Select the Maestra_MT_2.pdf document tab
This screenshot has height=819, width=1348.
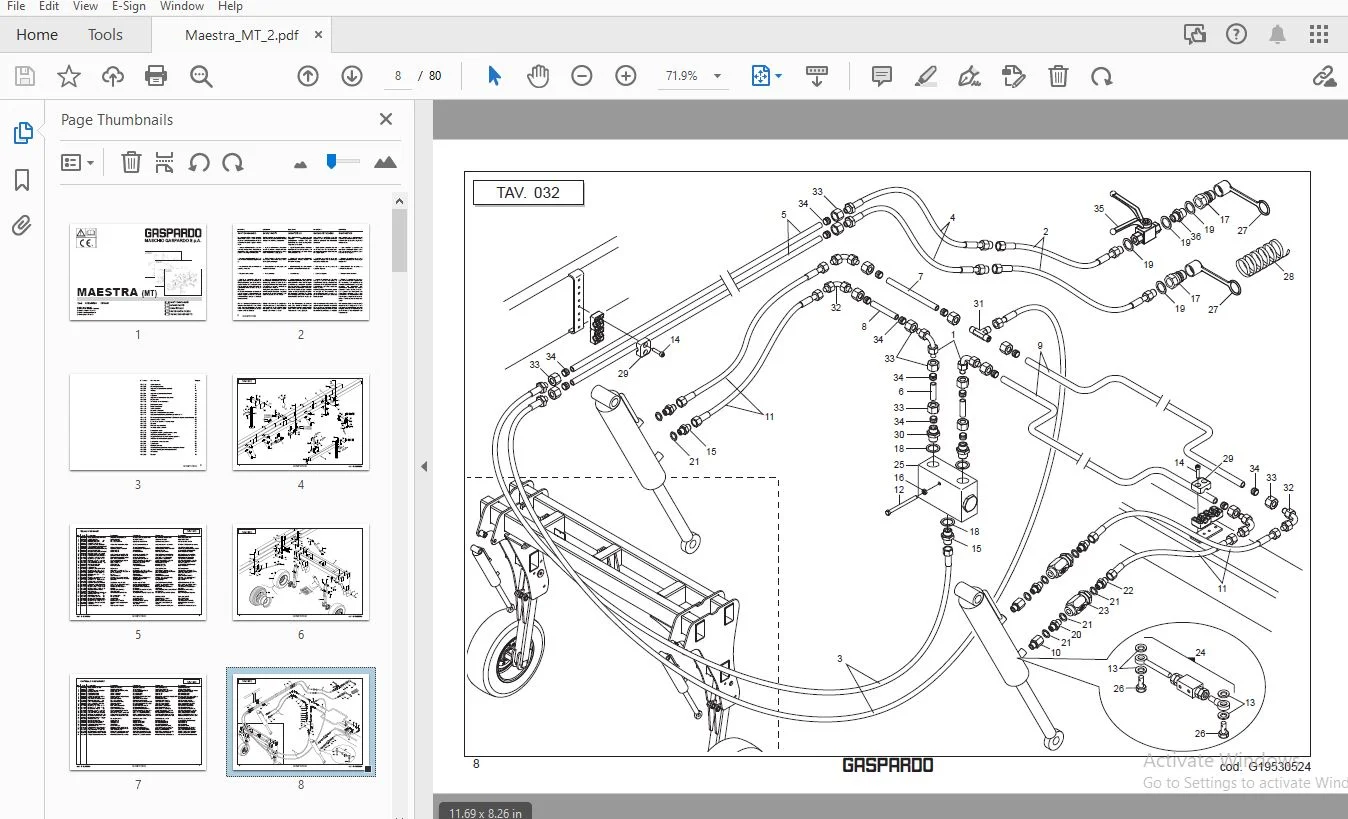click(241, 35)
